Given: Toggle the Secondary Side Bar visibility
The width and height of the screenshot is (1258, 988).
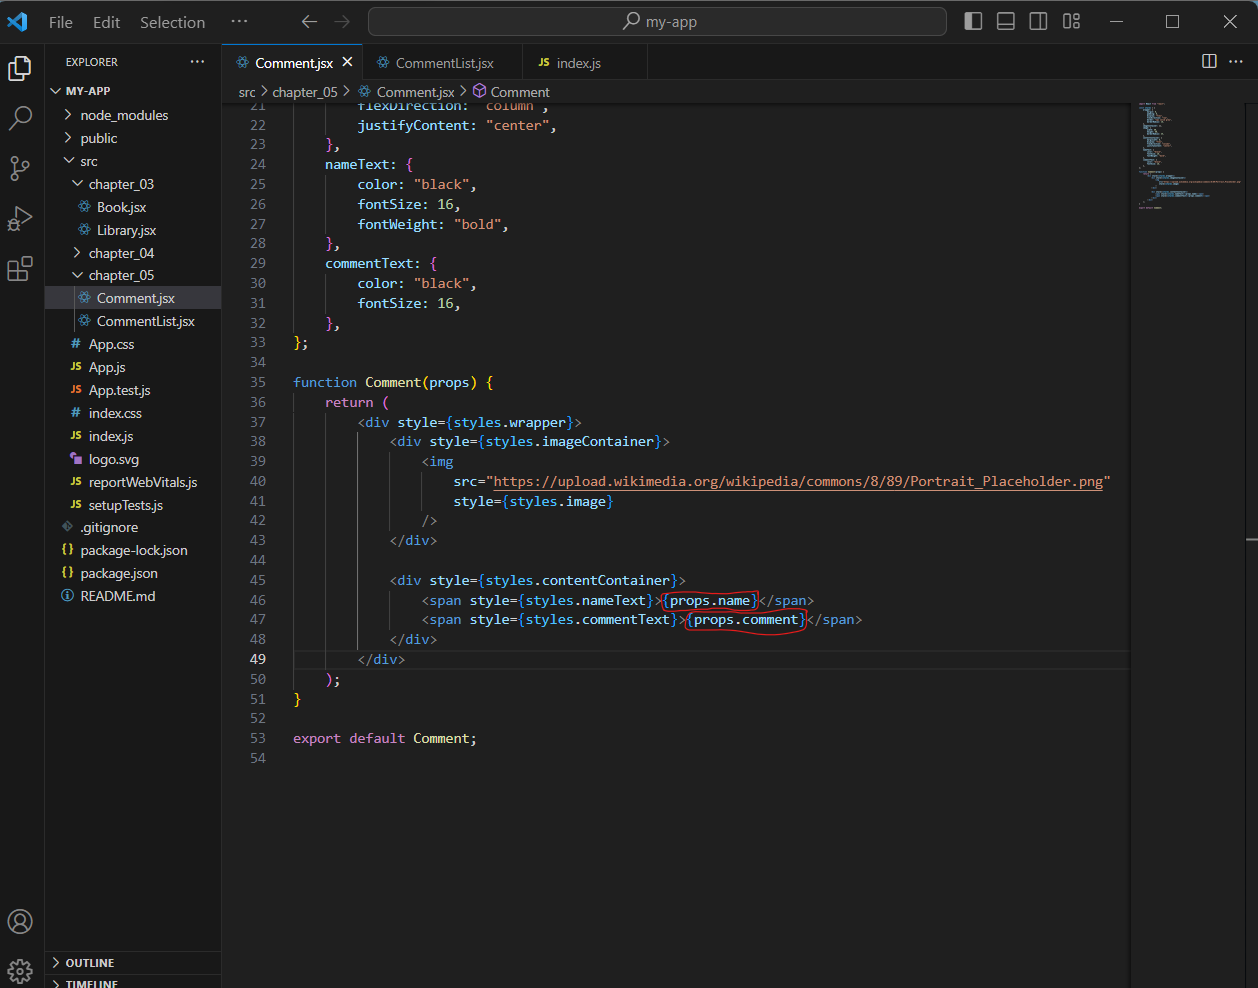Looking at the screenshot, I should [1039, 22].
